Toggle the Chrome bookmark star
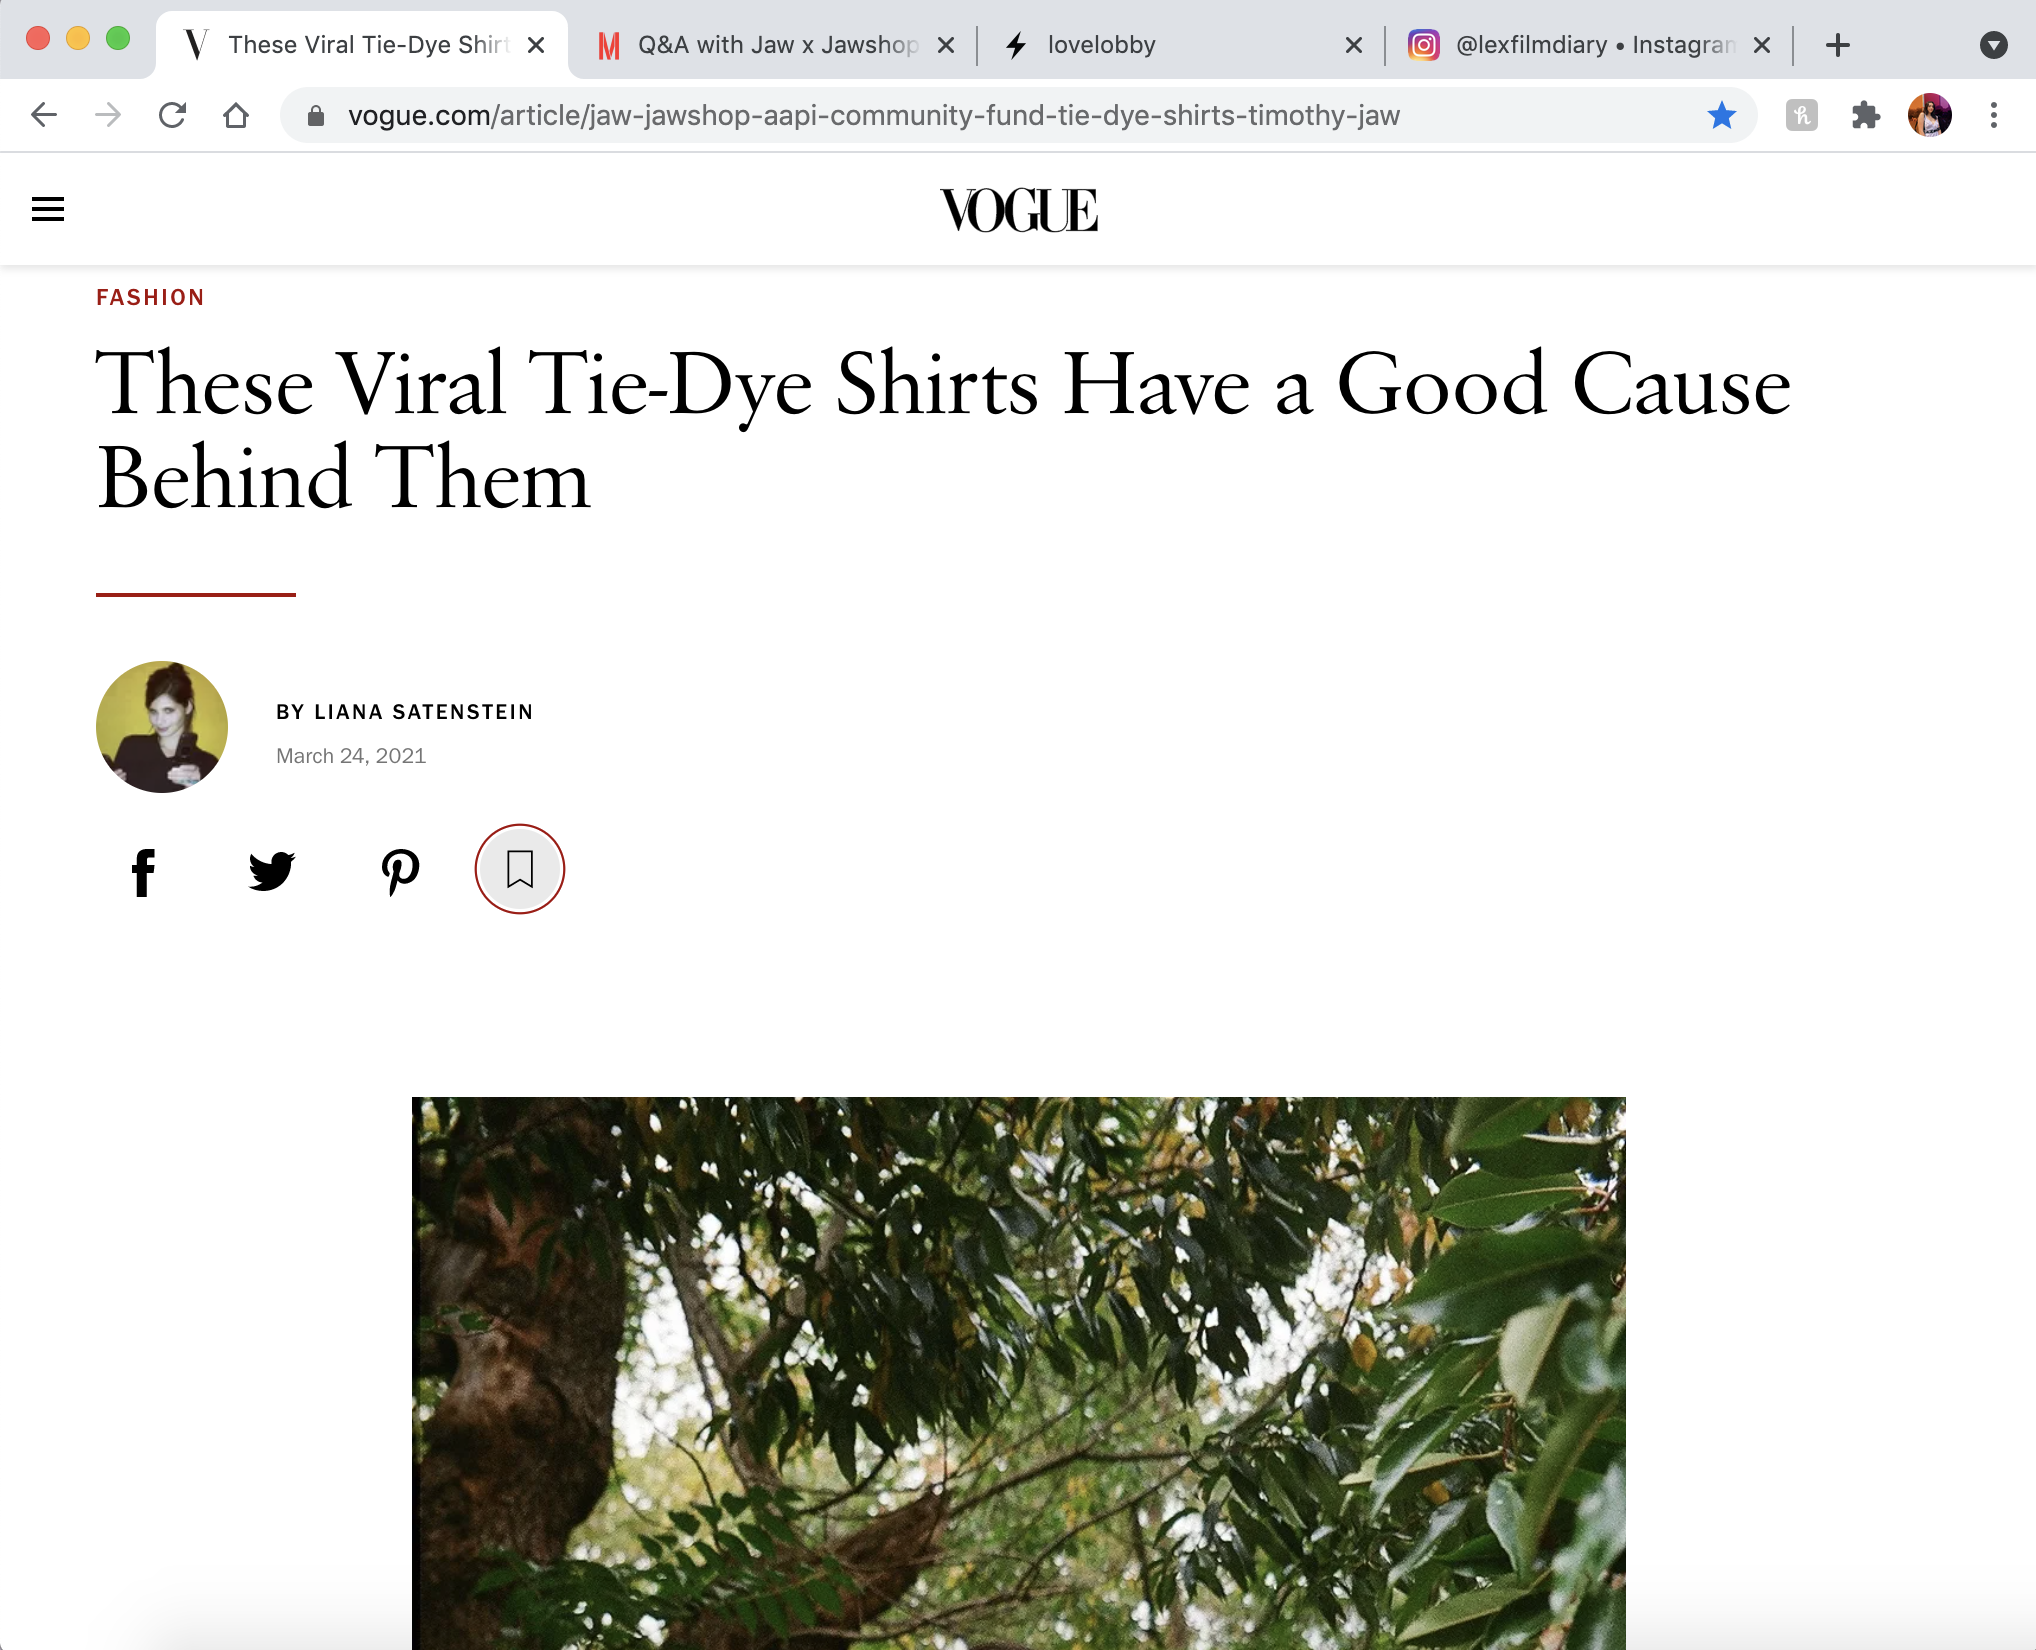The image size is (2036, 1650). pos(1721,116)
